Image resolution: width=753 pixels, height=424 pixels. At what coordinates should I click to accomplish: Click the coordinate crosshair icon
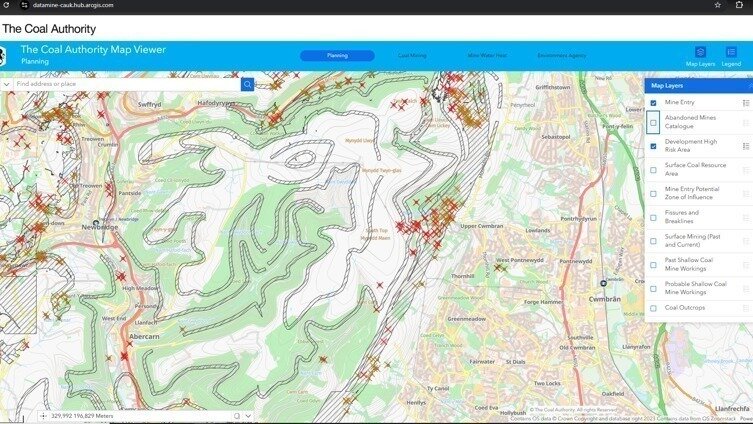pyautogui.click(x=43, y=415)
